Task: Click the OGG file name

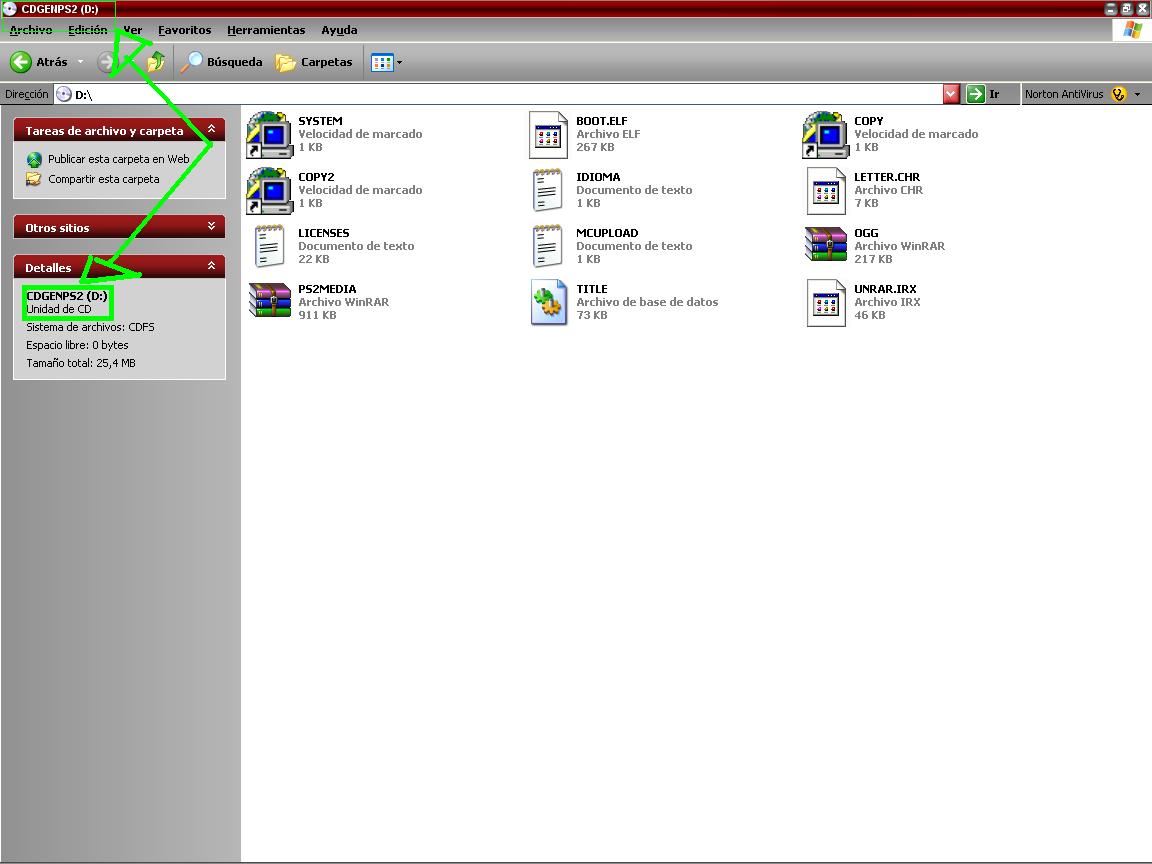Action: click(866, 233)
